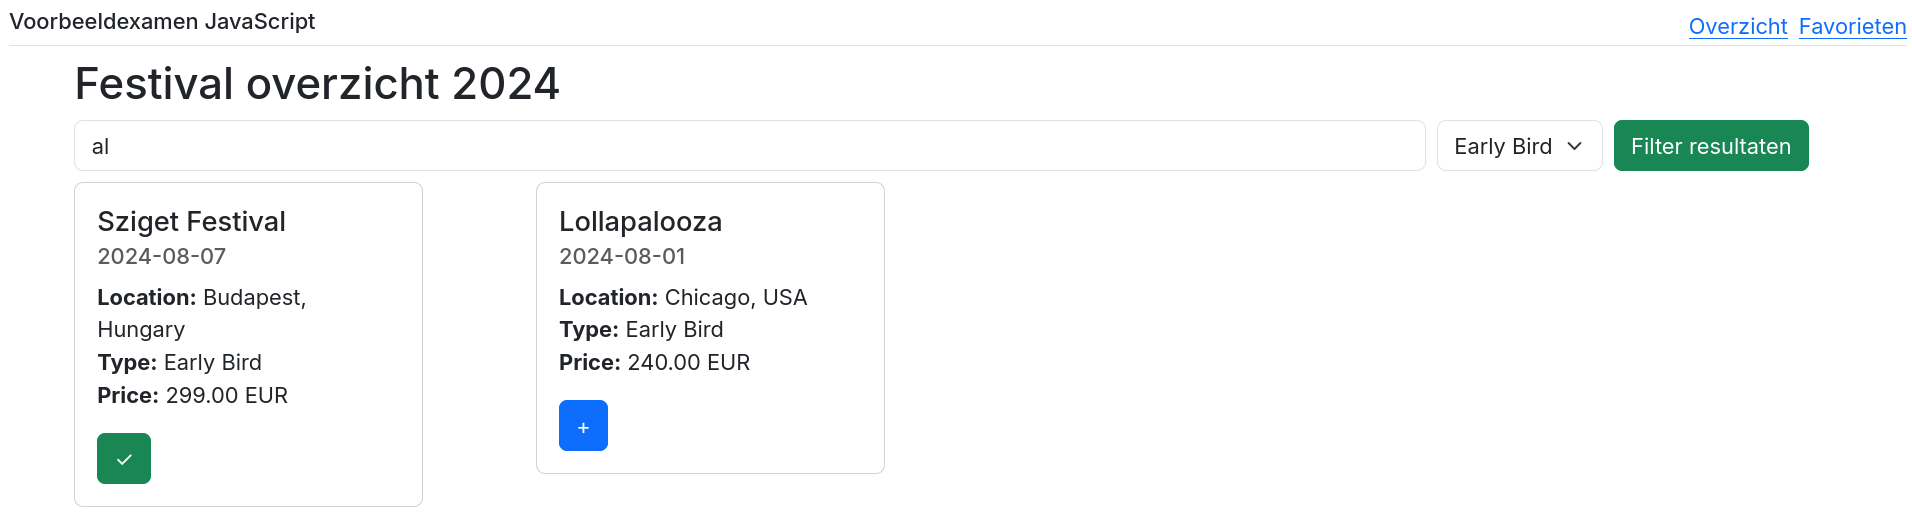Focus the search field containing "al"

coord(749,146)
